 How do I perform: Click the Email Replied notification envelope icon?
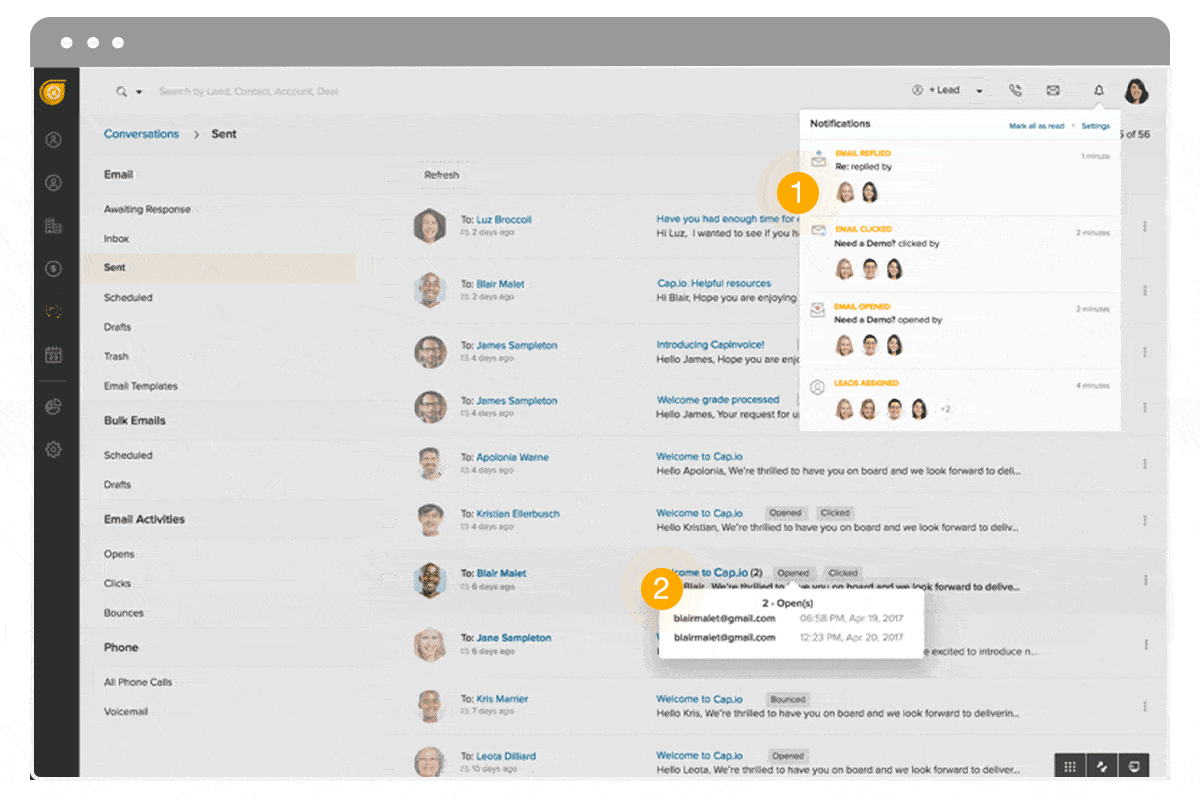pyautogui.click(x=818, y=158)
